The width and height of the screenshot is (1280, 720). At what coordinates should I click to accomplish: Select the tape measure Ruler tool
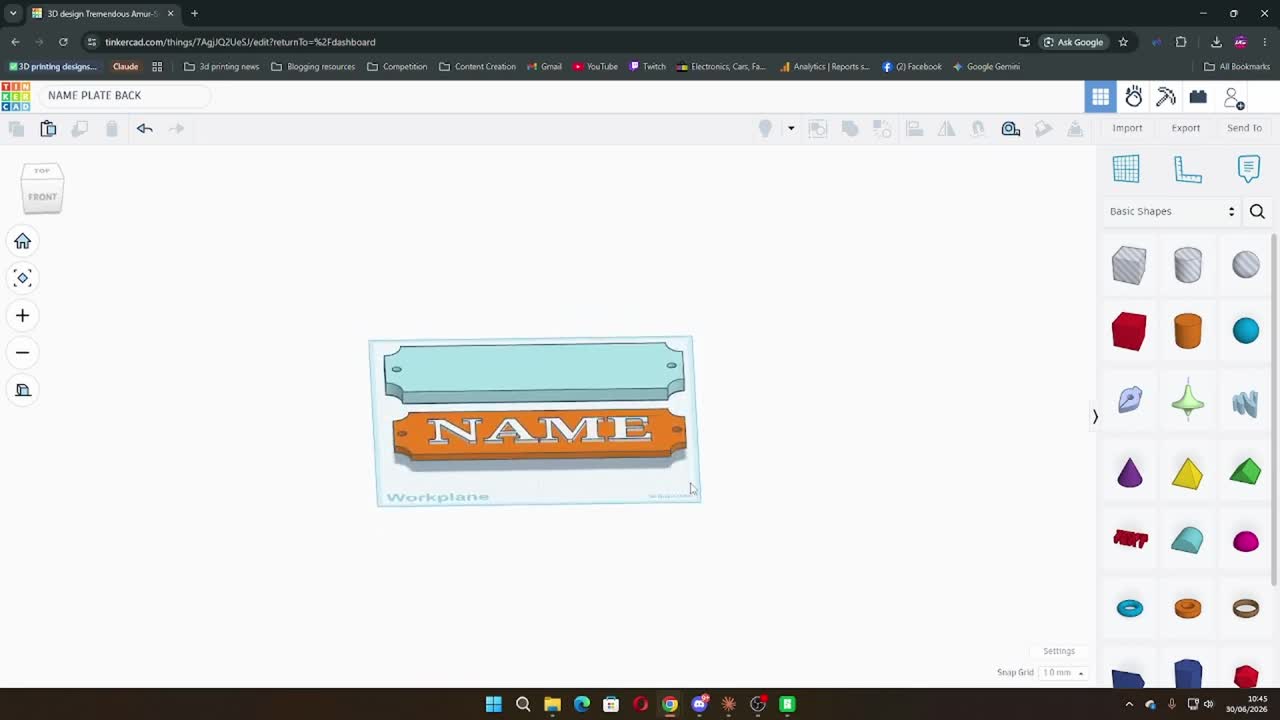[1011, 128]
